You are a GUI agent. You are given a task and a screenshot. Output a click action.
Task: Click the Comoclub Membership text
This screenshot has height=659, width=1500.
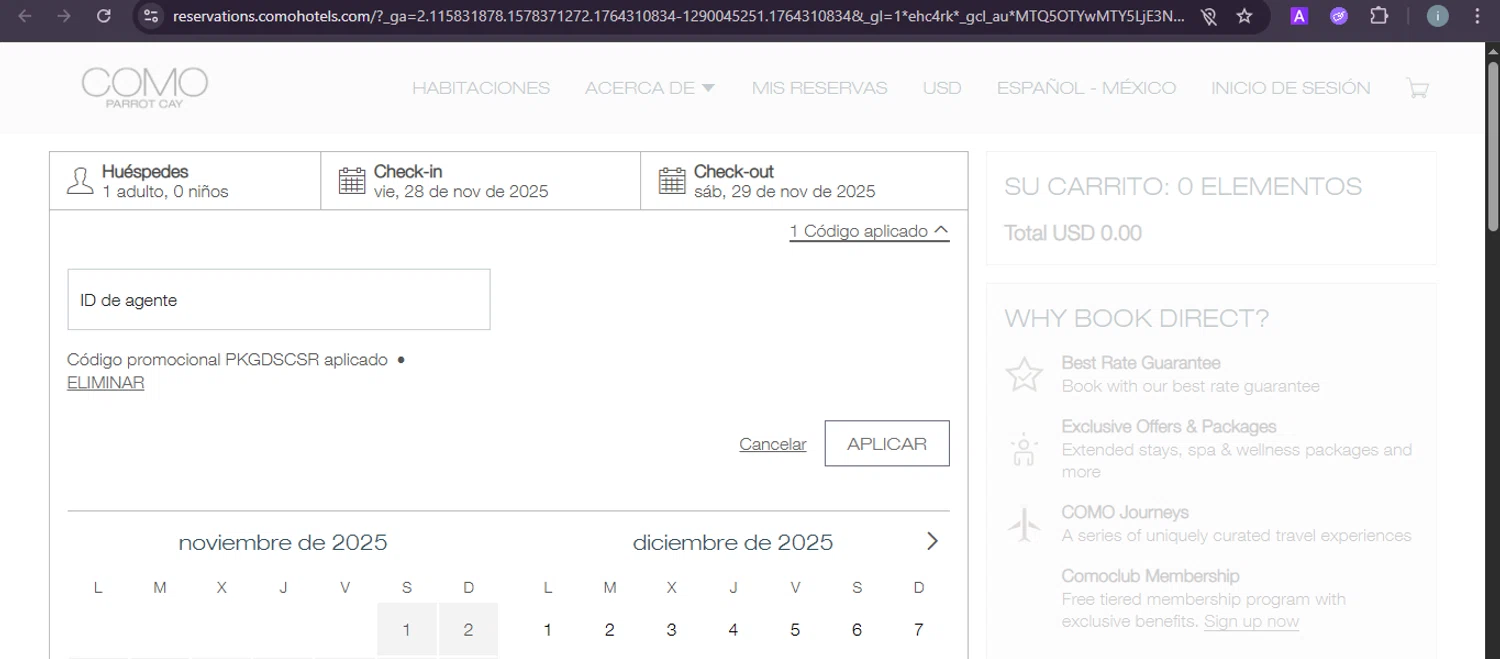click(x=1150, y=576)
